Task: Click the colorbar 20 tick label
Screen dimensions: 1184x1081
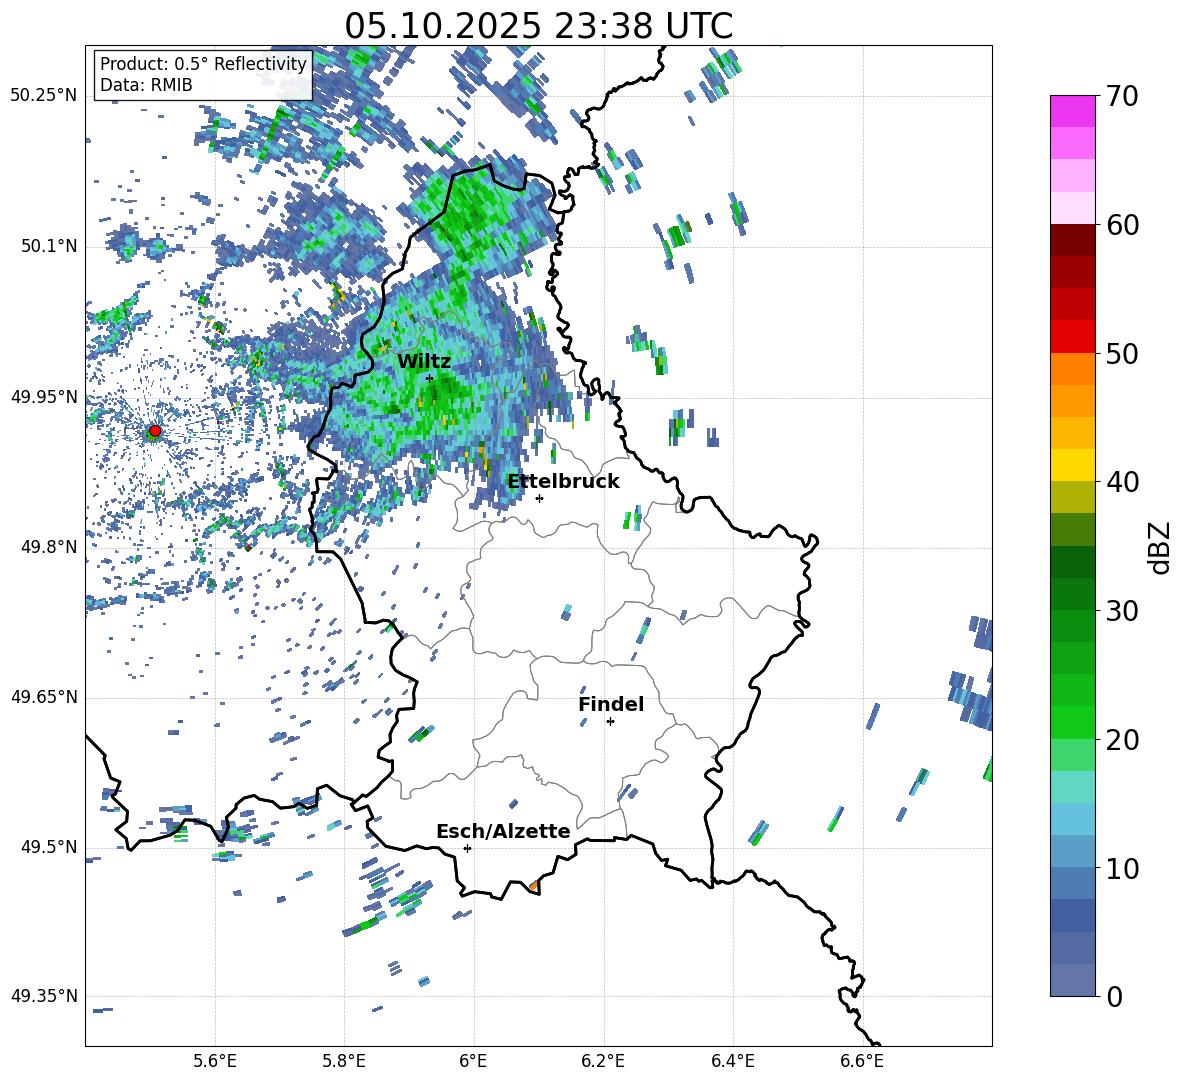Action: [x=1122, y=740]
